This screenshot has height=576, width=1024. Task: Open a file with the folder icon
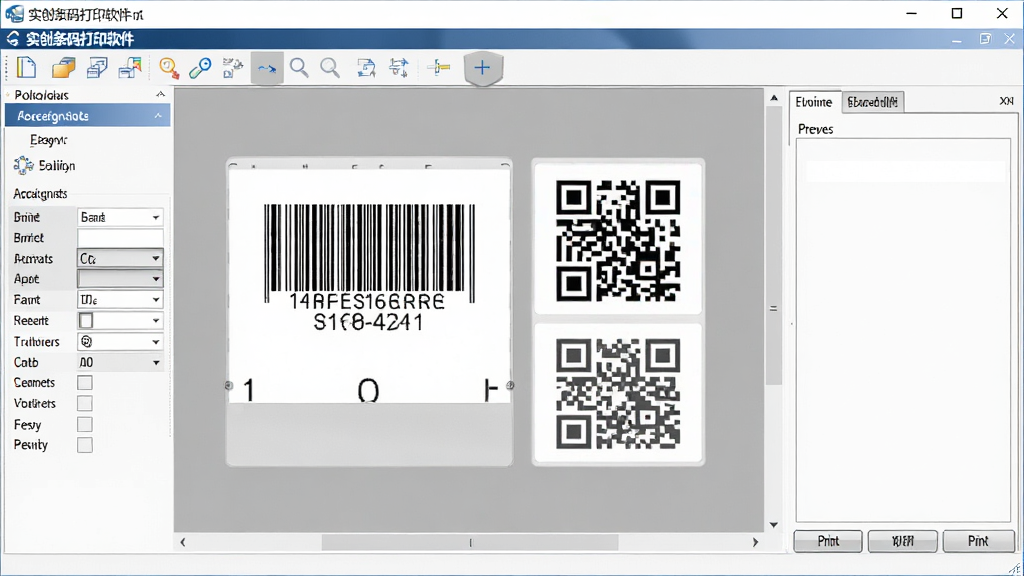[x=63, y=68]
